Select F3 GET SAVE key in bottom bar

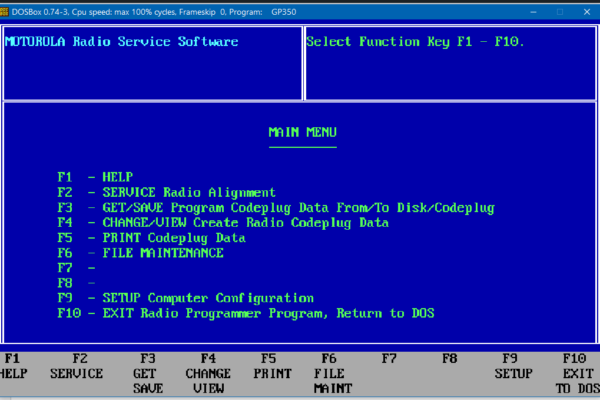(148, 374)
